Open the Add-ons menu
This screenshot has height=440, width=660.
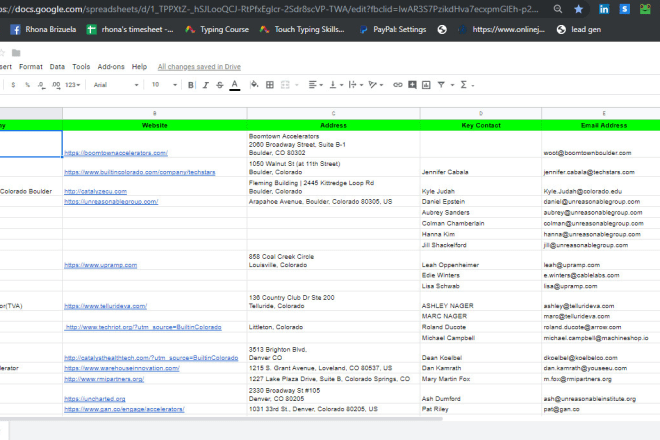[111, 67]
